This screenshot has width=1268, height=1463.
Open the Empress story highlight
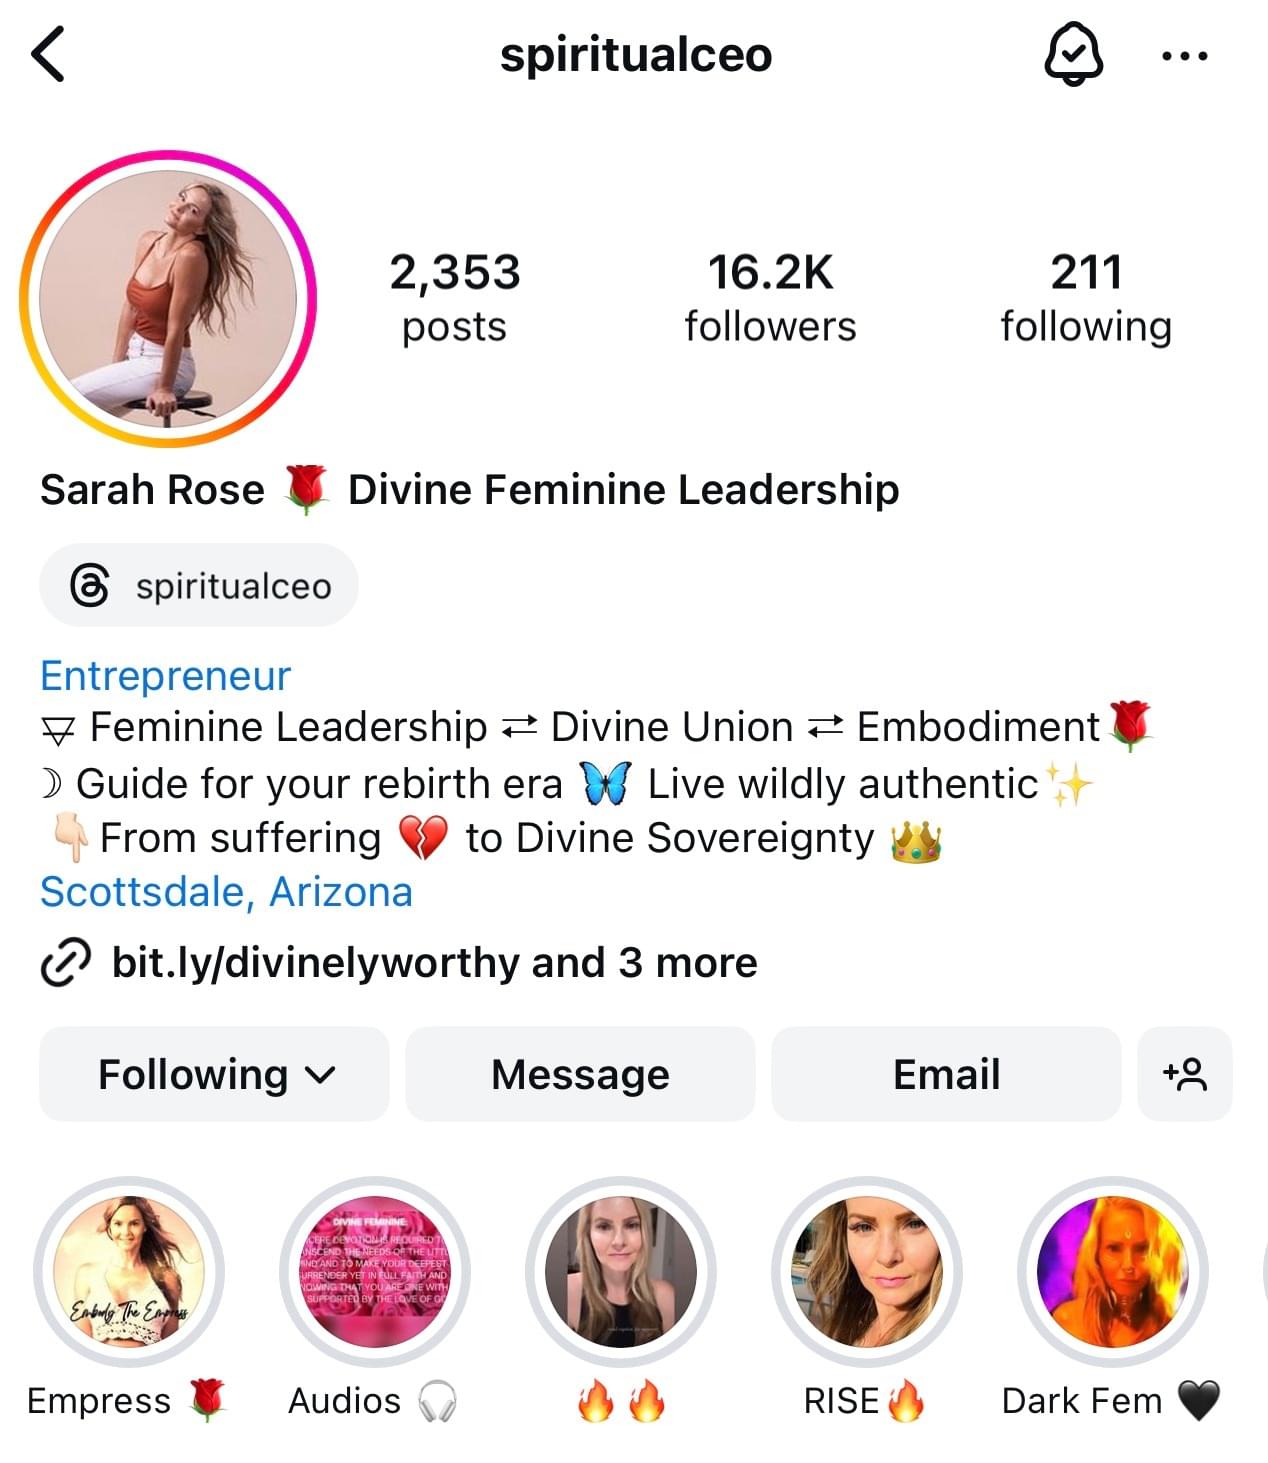[129, 1272]
